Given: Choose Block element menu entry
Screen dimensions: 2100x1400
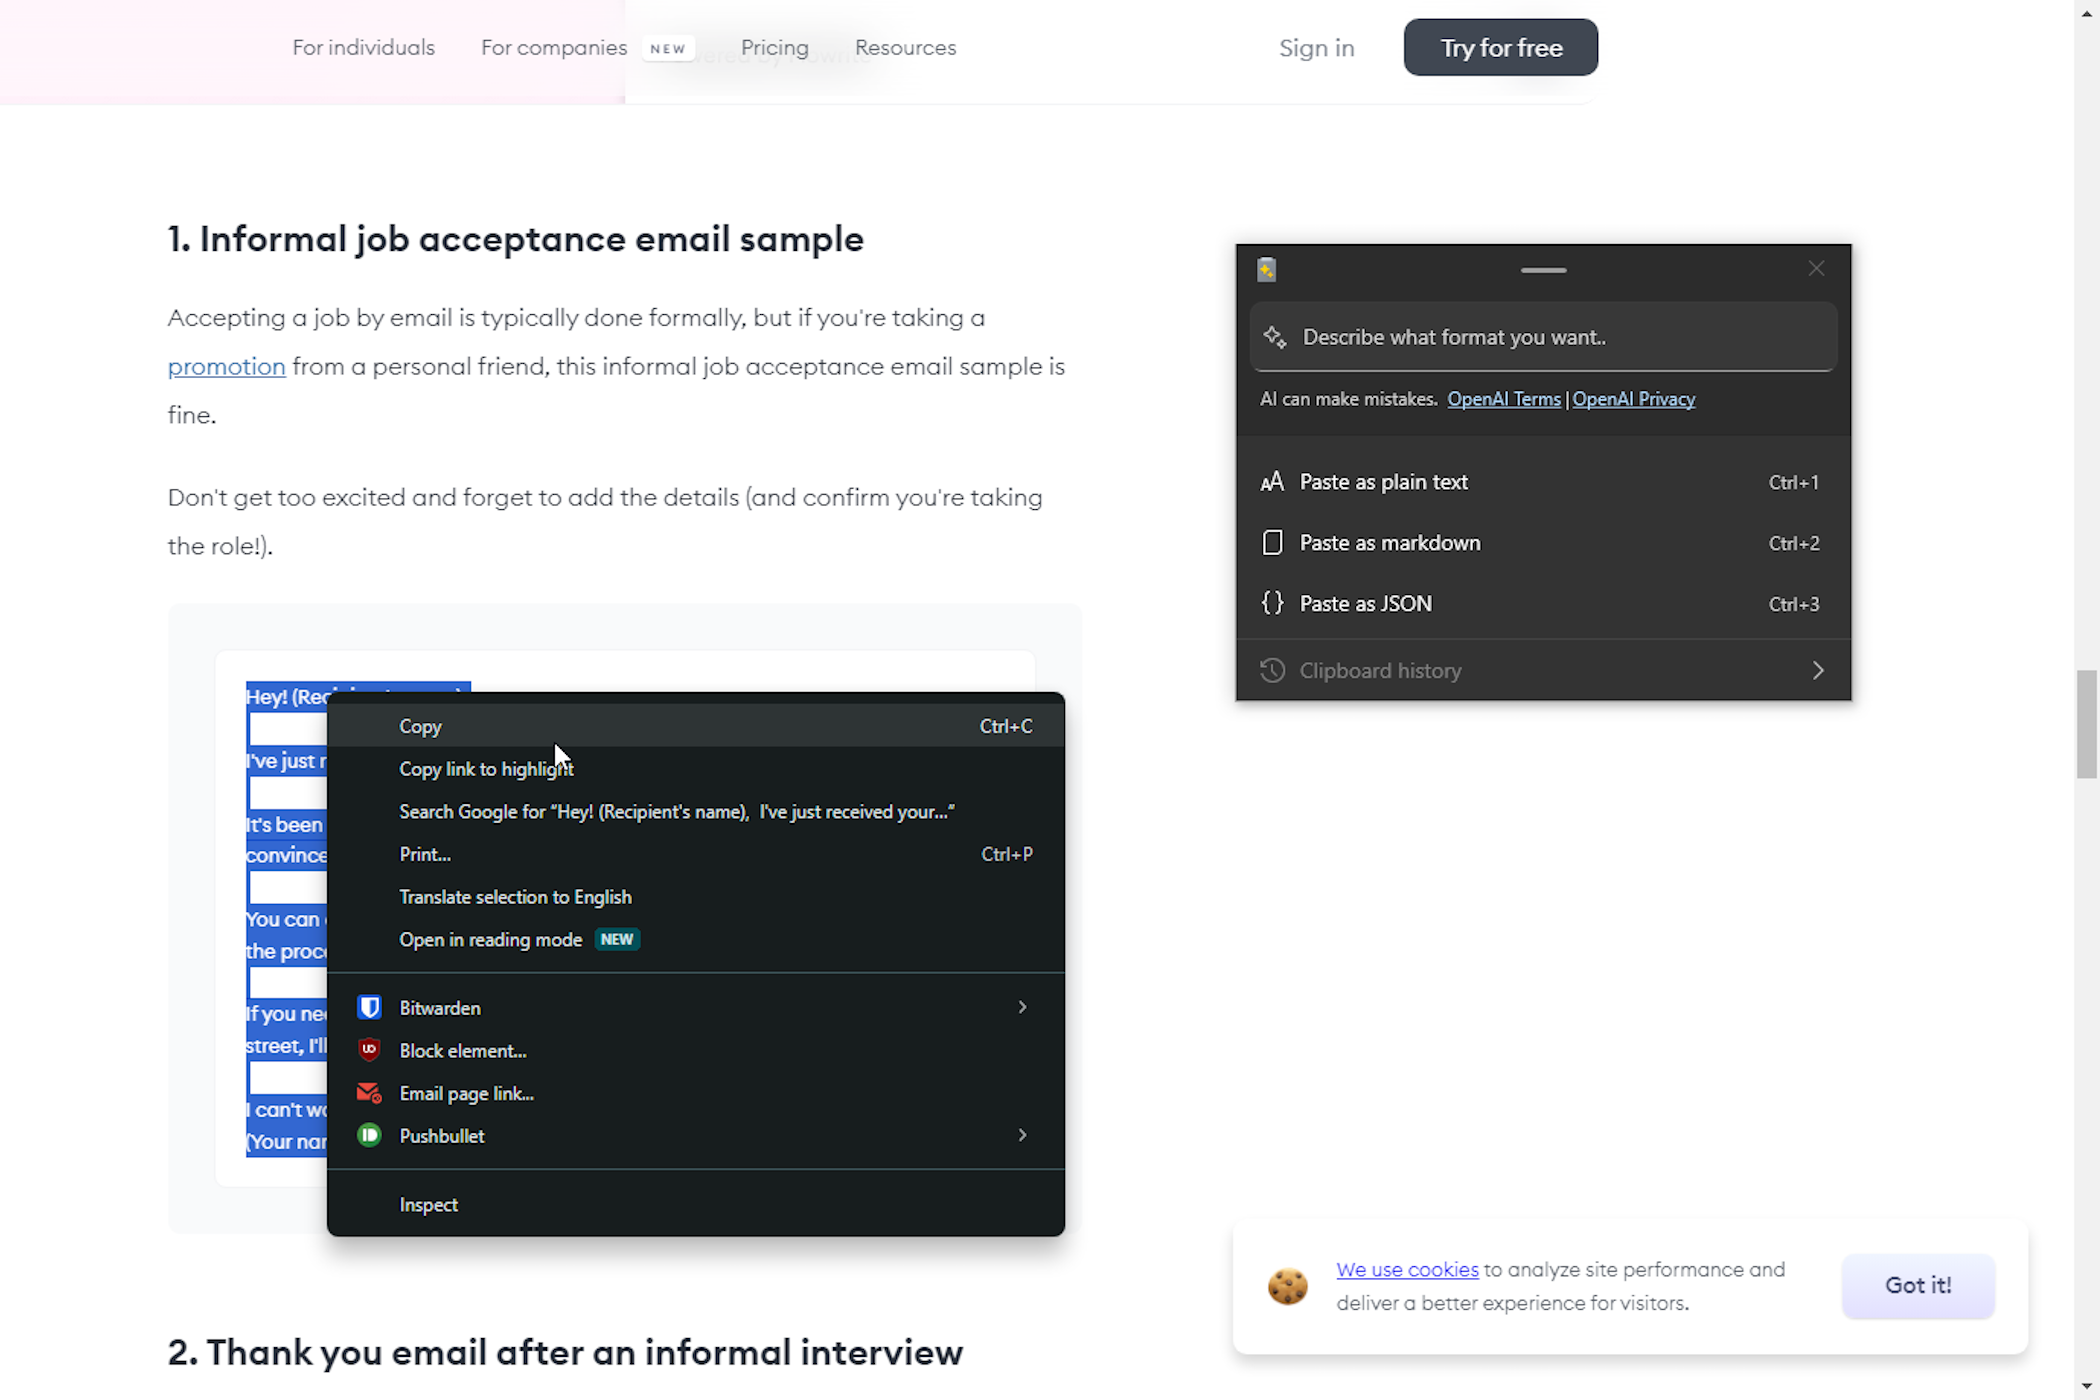Looking at the screenshot, I should [x=696, y=1050].
